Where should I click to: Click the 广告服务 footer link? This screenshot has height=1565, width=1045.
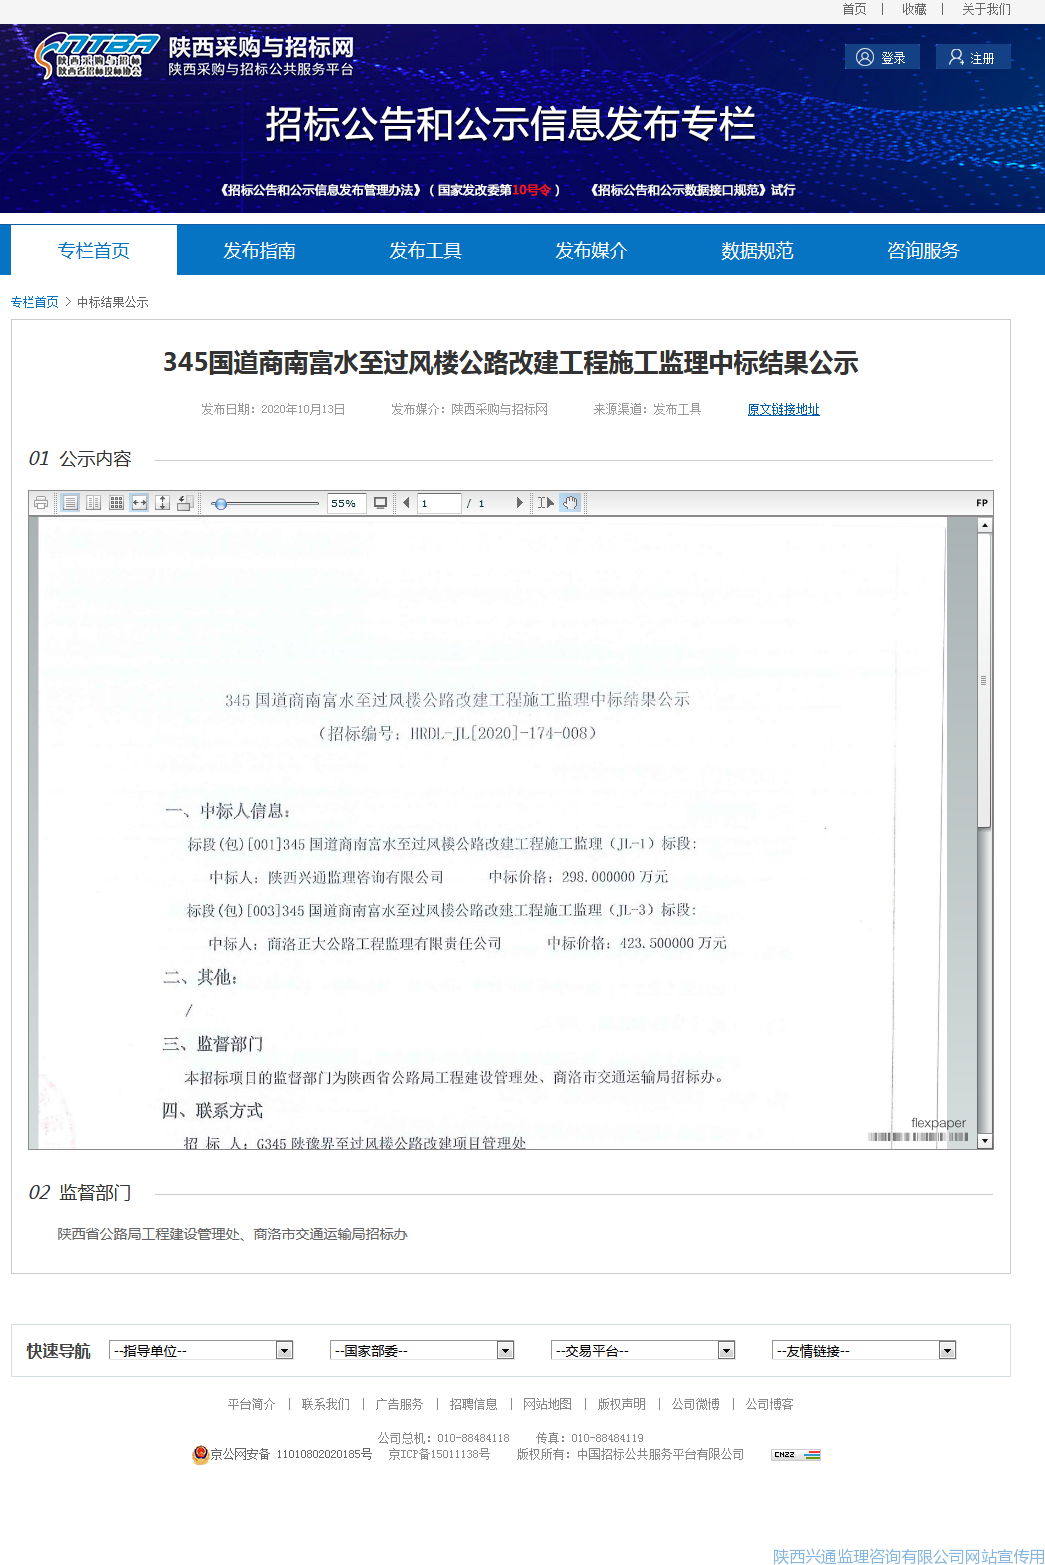400,1404
